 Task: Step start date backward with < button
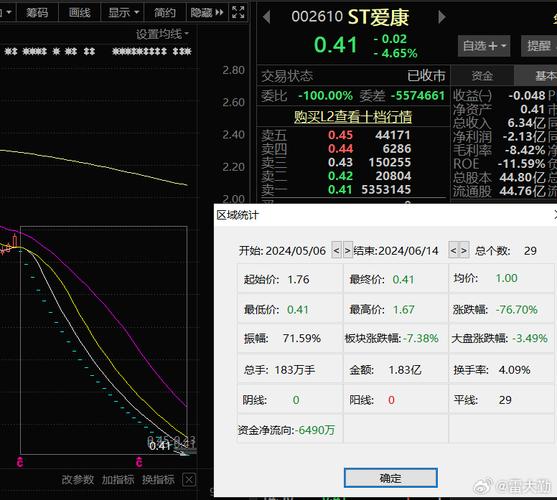point(336,251)
